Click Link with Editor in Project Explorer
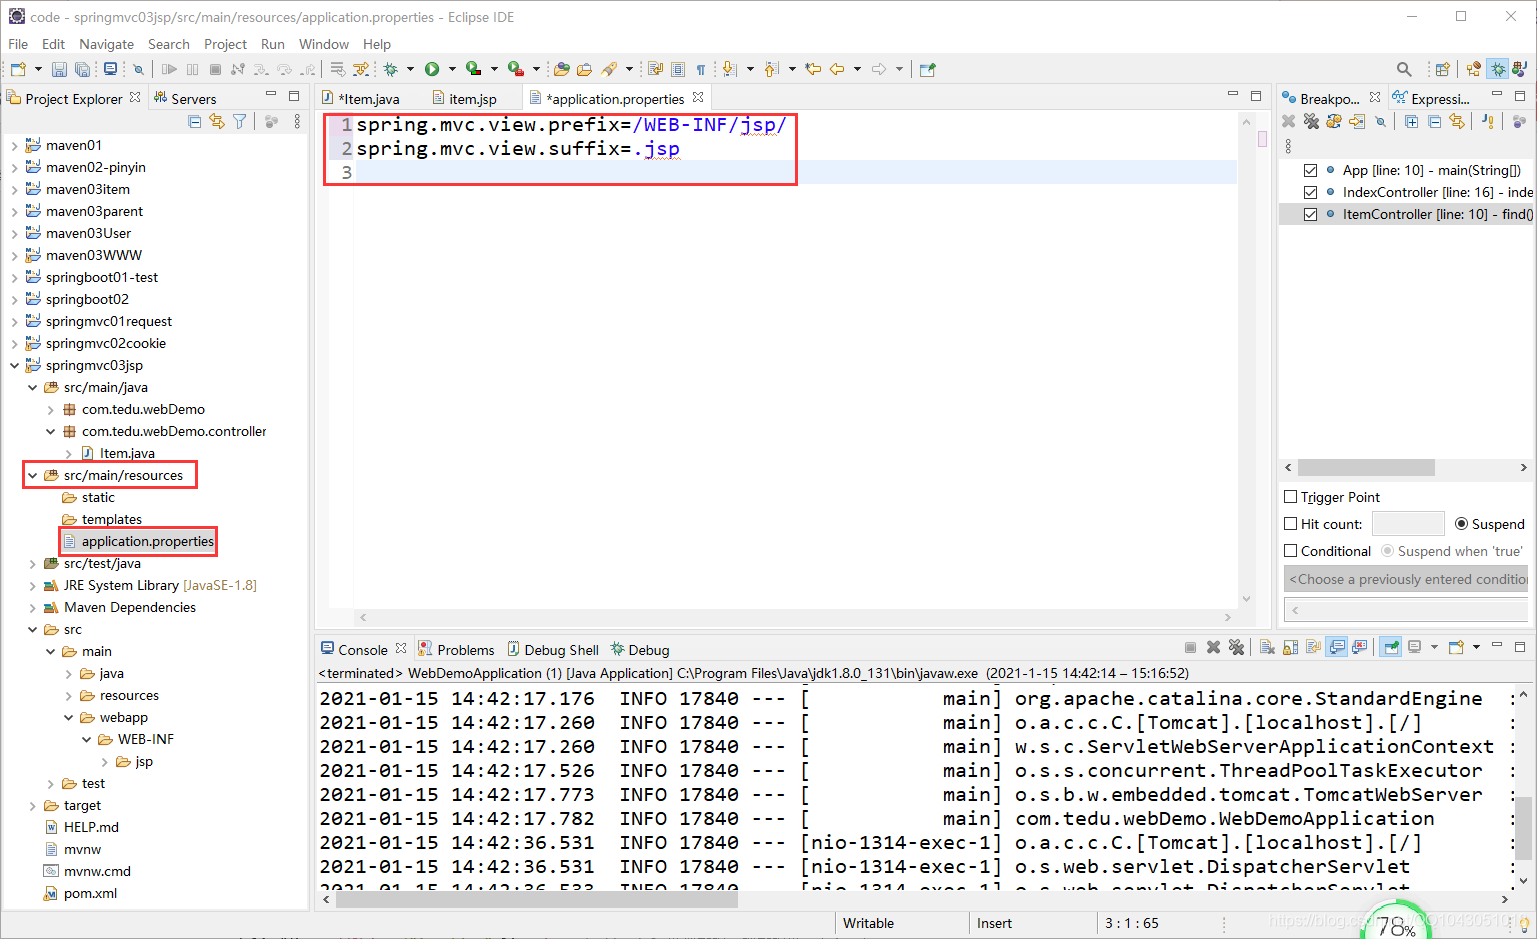Viewport: 1537px width, 939px height. tap(217, 121)
